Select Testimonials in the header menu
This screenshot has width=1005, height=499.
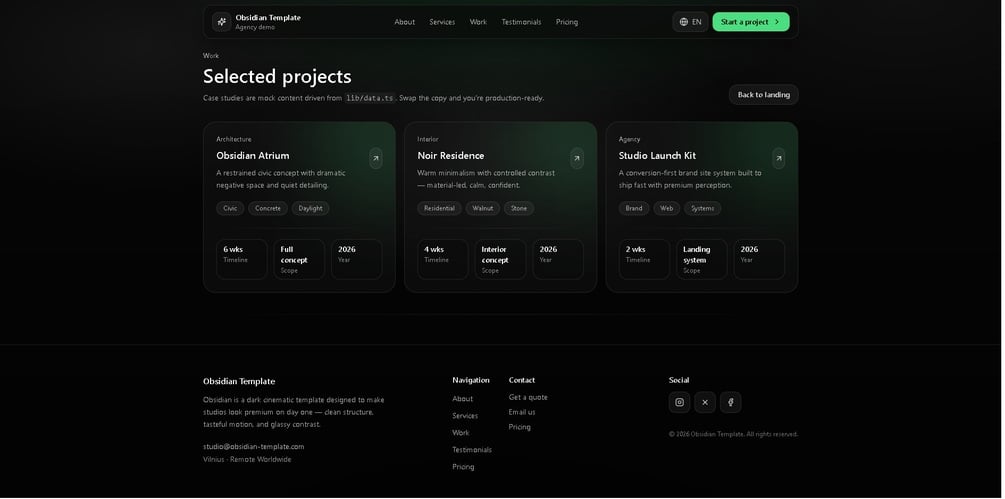click(x=522, y=22)
